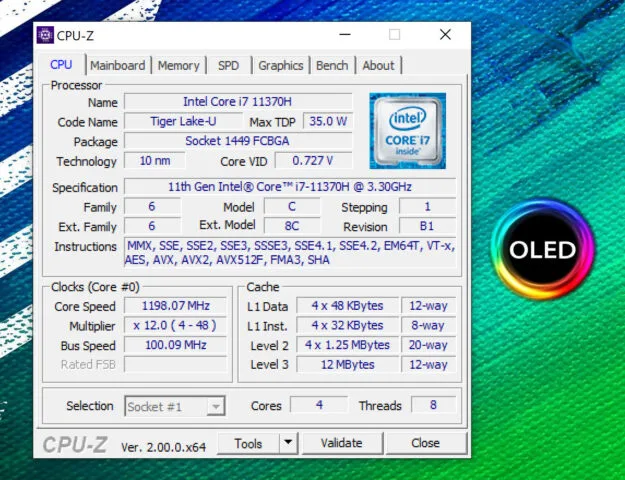This screenshot has height=480, width=625.
Task: Click the OLED rainbow ring badge
Action: point(543,249)
